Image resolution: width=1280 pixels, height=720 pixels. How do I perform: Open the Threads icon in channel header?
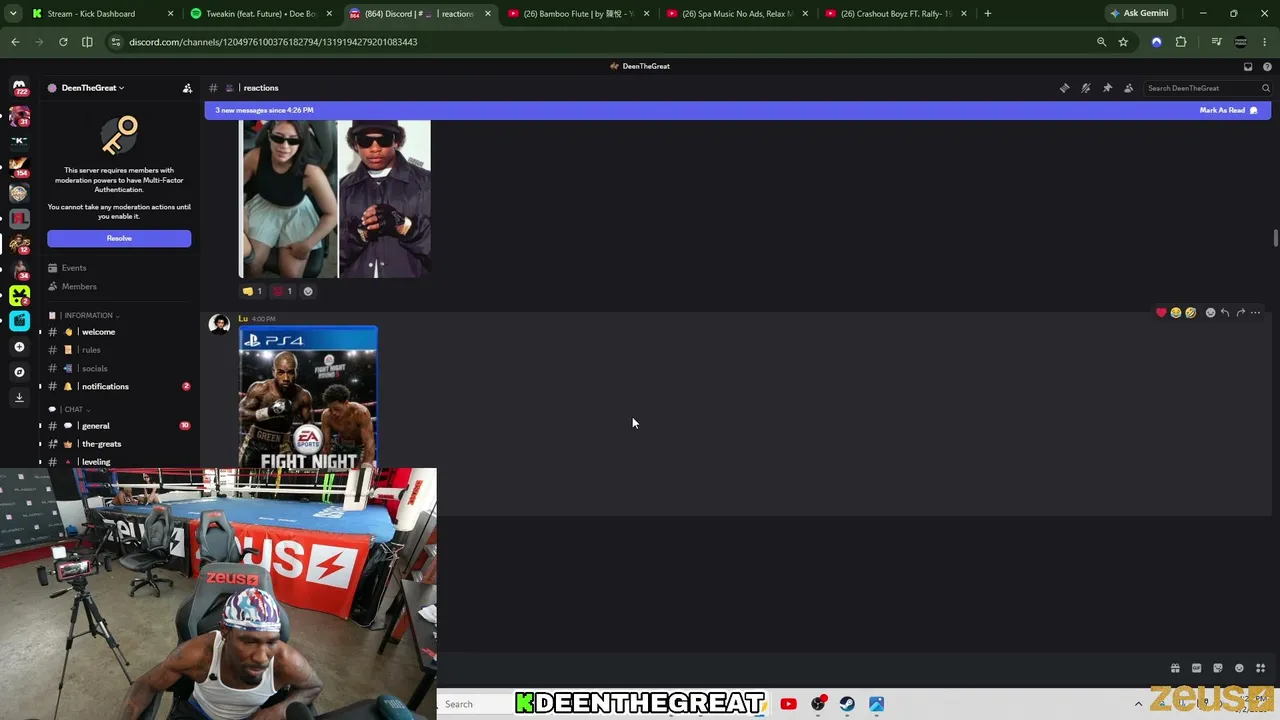tap(1064, 88)
